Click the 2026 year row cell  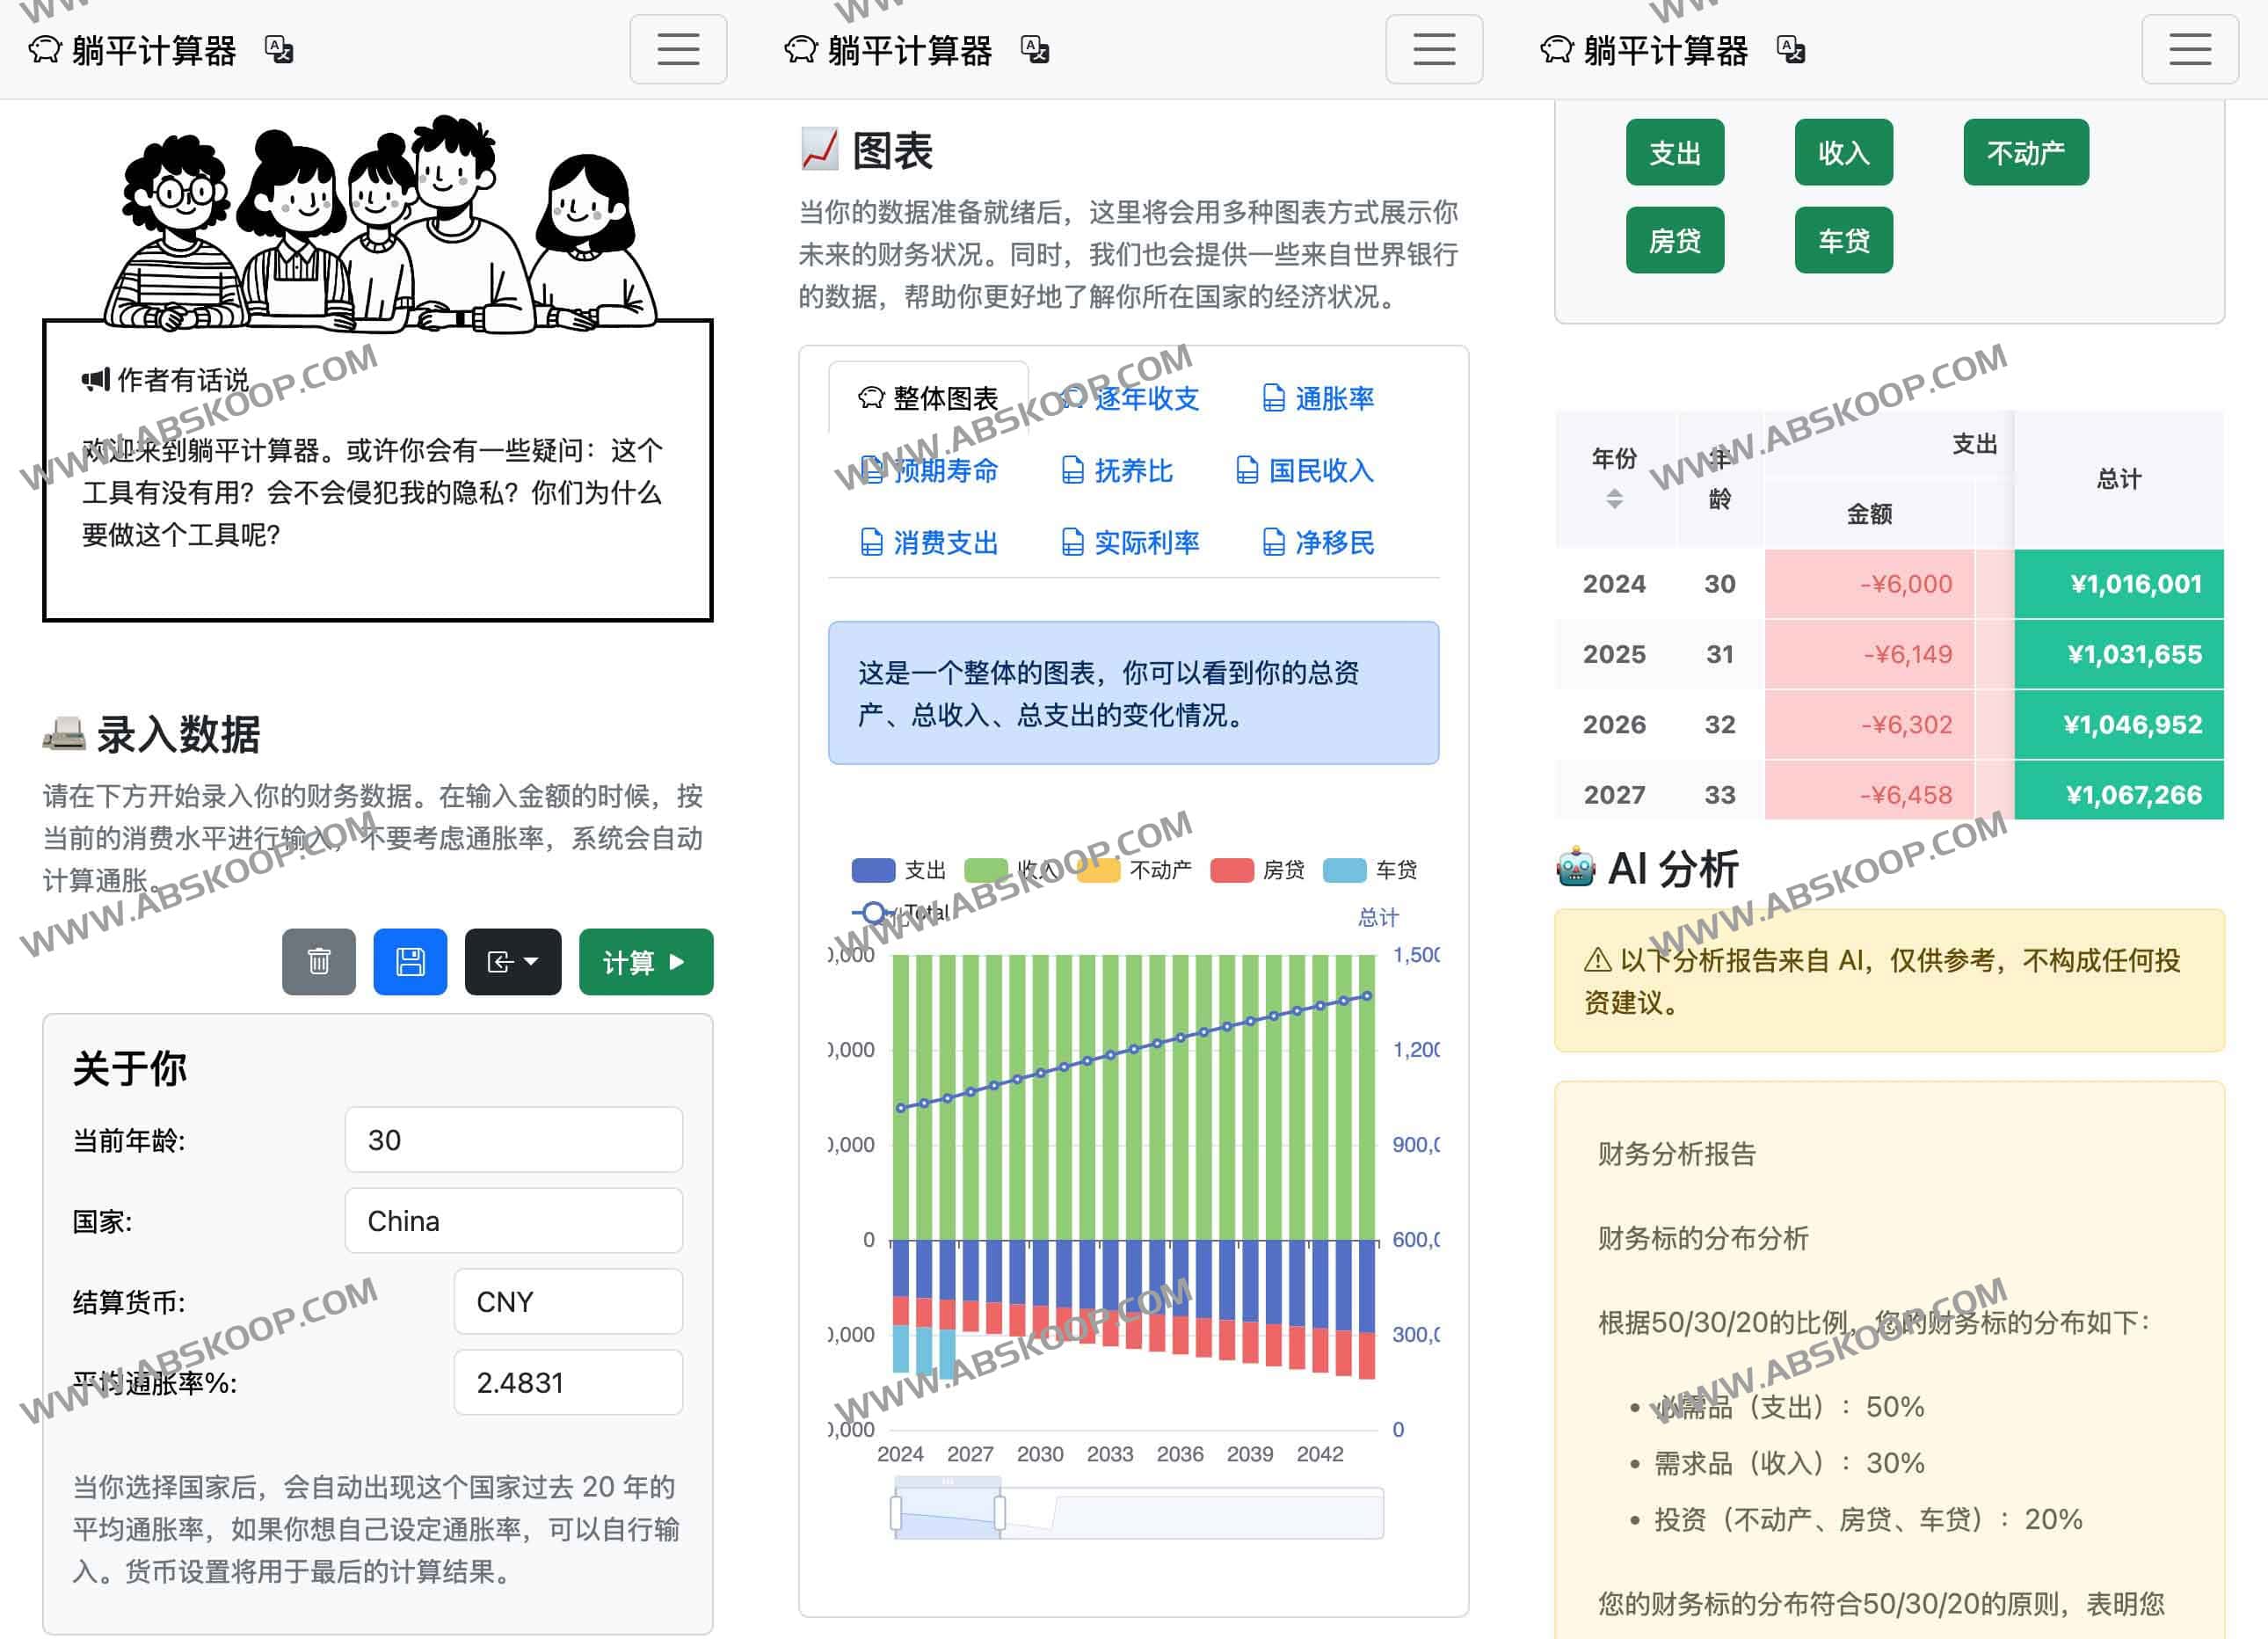pos(1614,724)
